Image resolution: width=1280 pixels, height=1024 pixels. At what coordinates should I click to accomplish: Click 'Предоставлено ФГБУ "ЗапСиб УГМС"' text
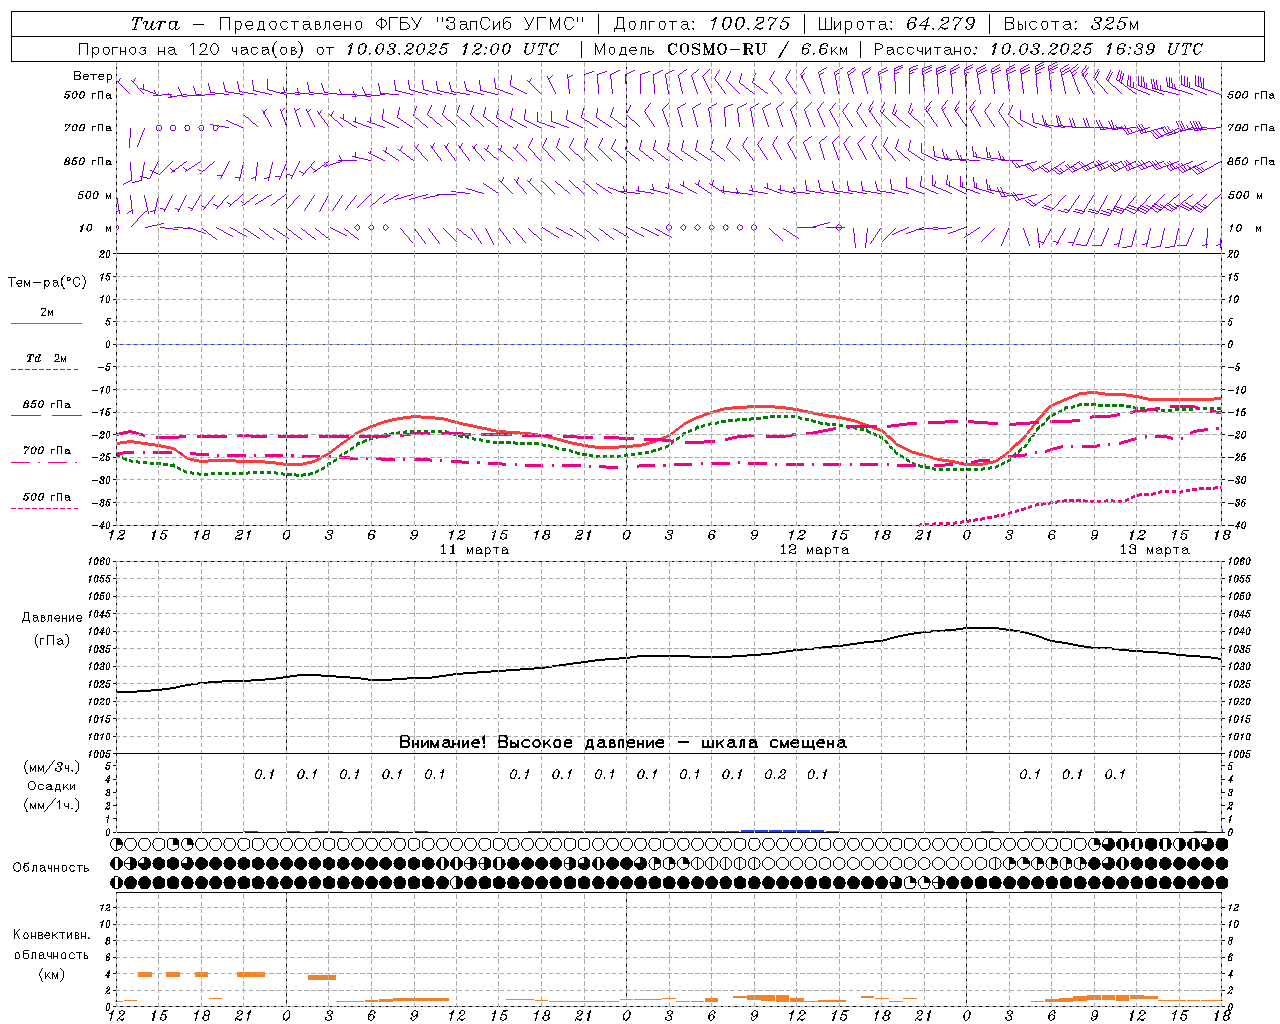click(401, 24)
